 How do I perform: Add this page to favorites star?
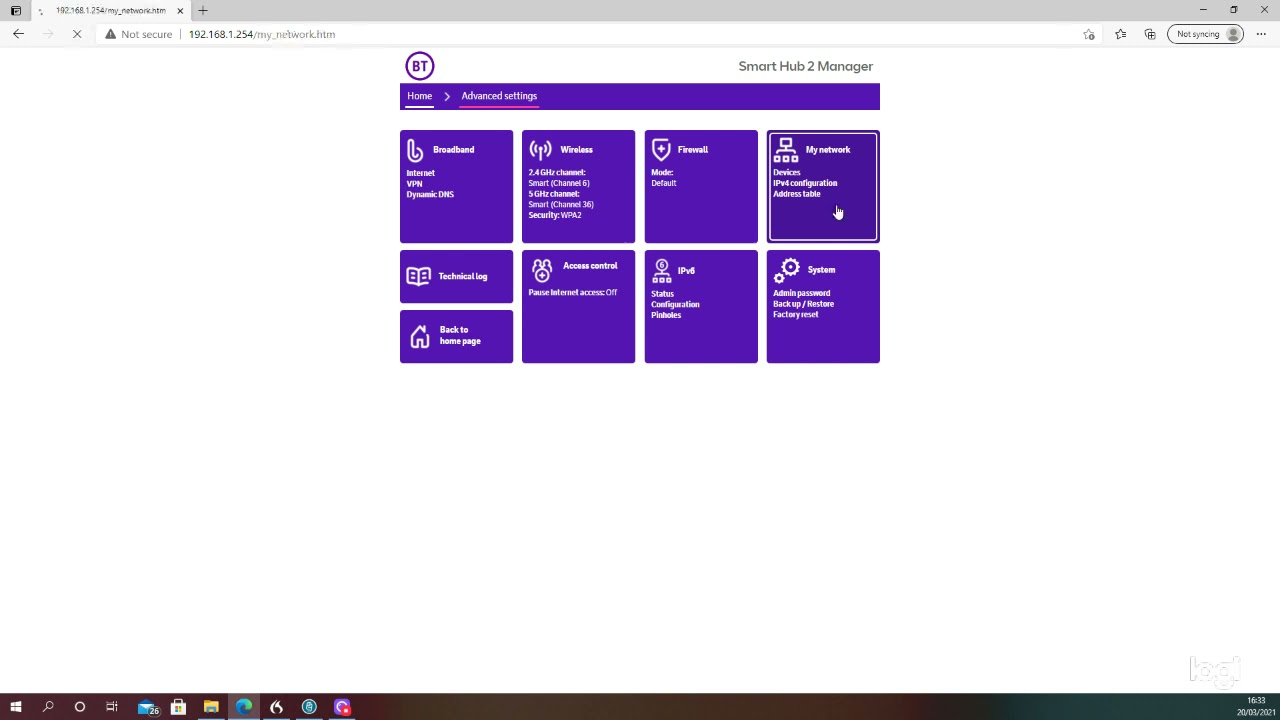[x=1089, y=34]
